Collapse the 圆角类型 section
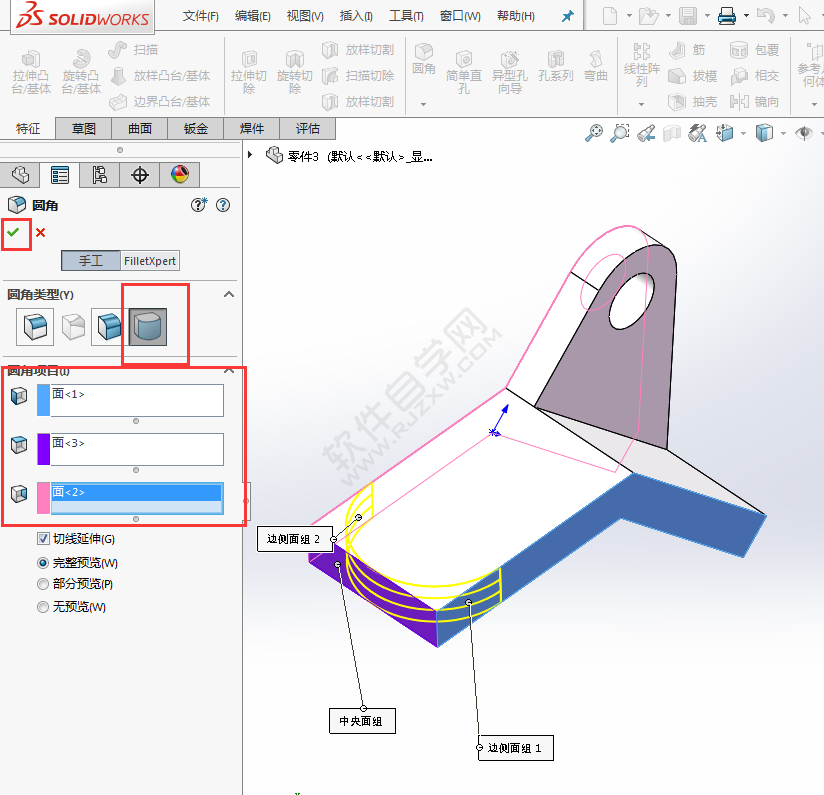Image resolution: width=824 pixels, height=795 pixels. tap(229, 294)
